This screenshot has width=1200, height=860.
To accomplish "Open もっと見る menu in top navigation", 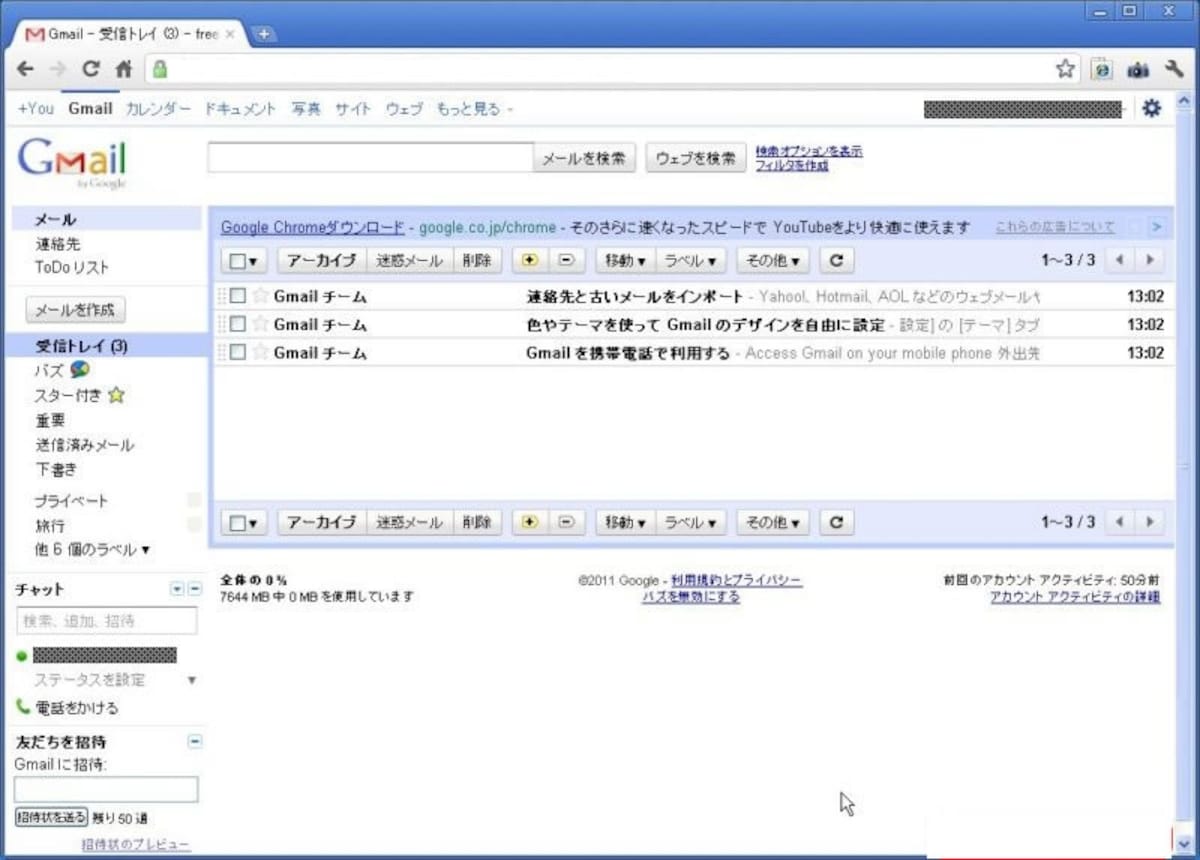I will click(x=474, y=109).
